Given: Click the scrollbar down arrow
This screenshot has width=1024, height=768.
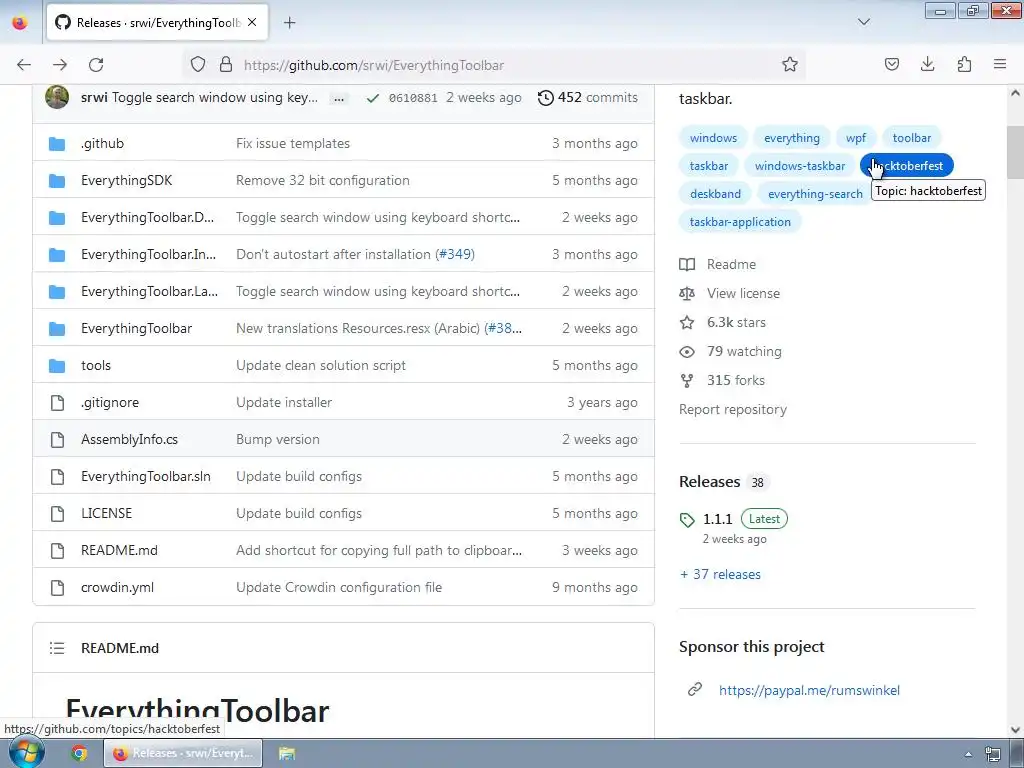Looking at the screenshot, I should pos(1015,729).
